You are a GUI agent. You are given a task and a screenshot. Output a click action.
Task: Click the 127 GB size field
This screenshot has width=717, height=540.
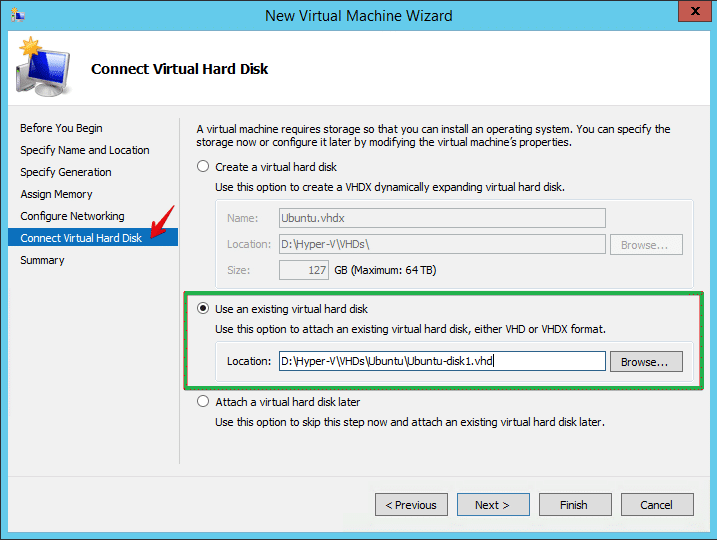pos(304,270)
